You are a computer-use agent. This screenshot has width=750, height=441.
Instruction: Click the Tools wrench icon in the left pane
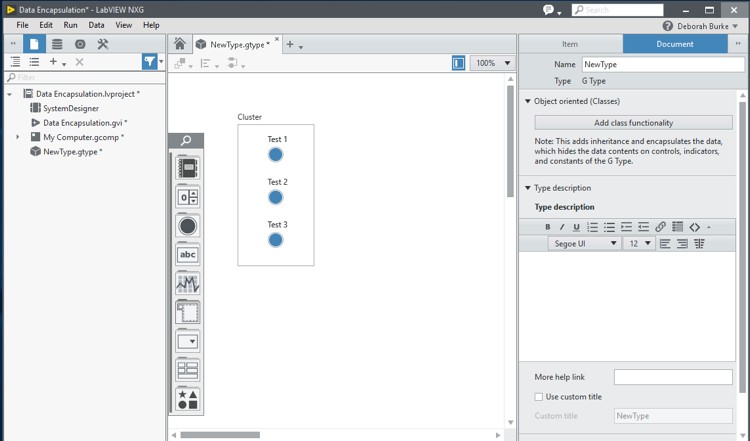click(x=103, y=44)
